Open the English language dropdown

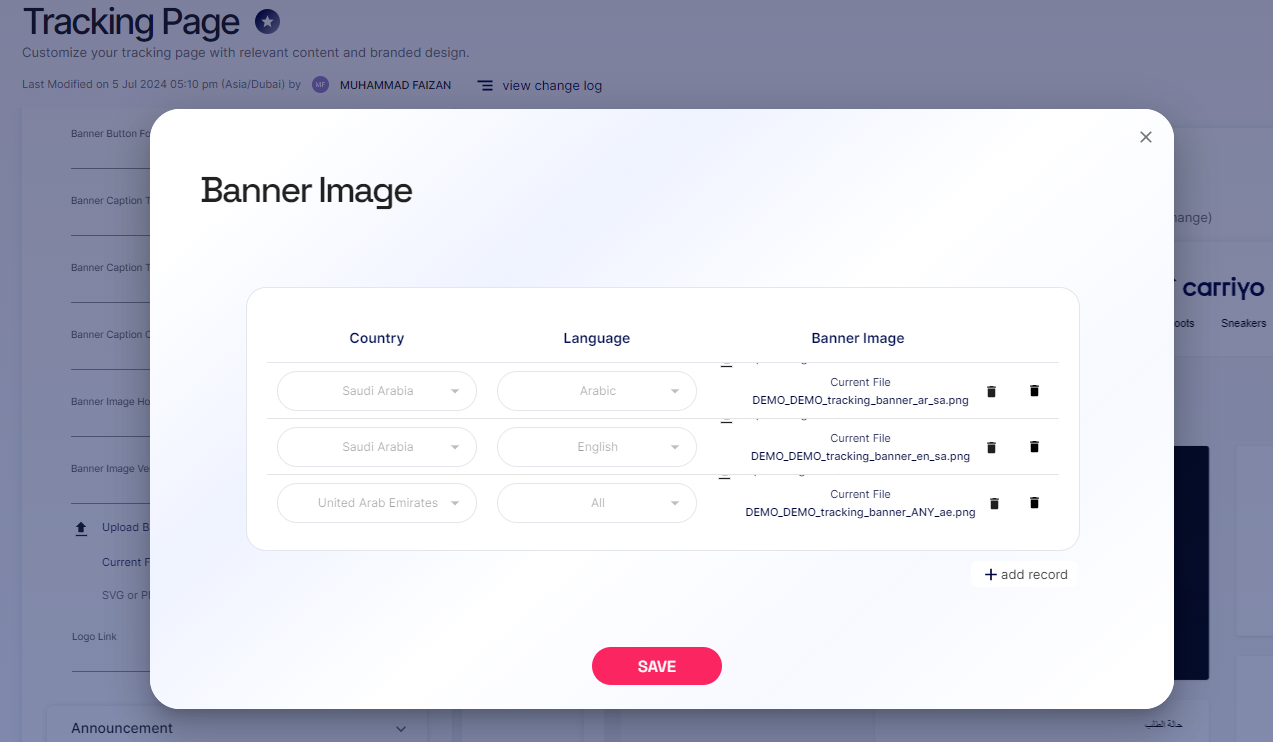[x=597, y=447]
